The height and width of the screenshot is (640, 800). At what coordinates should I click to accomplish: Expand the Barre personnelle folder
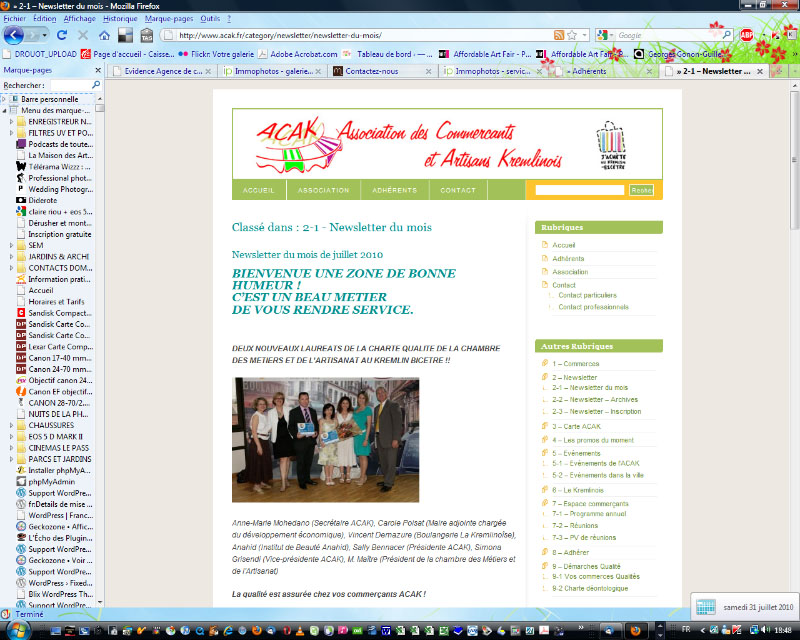pos(5,99)
